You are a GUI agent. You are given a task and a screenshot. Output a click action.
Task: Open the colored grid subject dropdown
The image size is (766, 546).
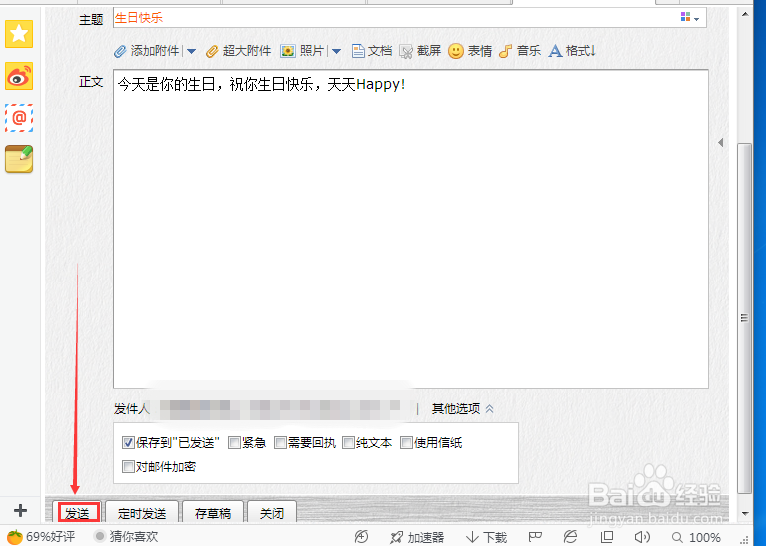[x=689, y=18]
